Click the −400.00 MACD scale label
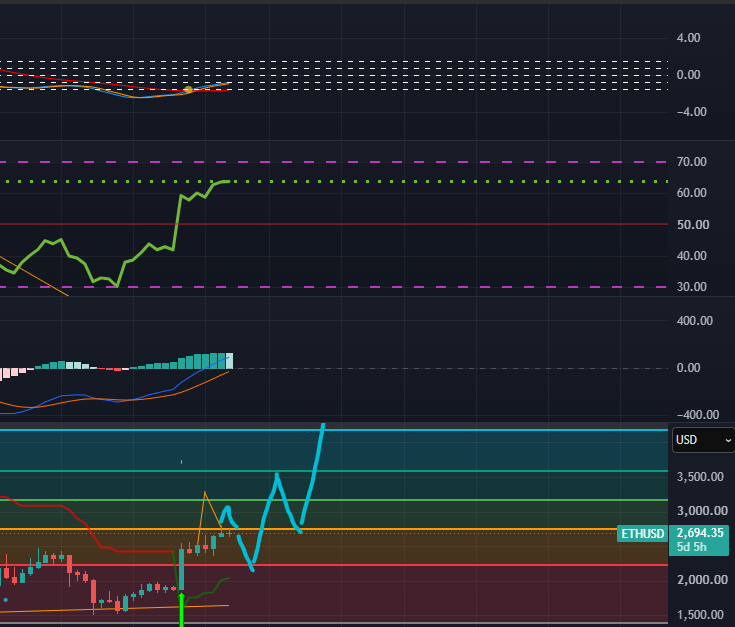Screen dimensions: 735x627 (x=698, y=415)
